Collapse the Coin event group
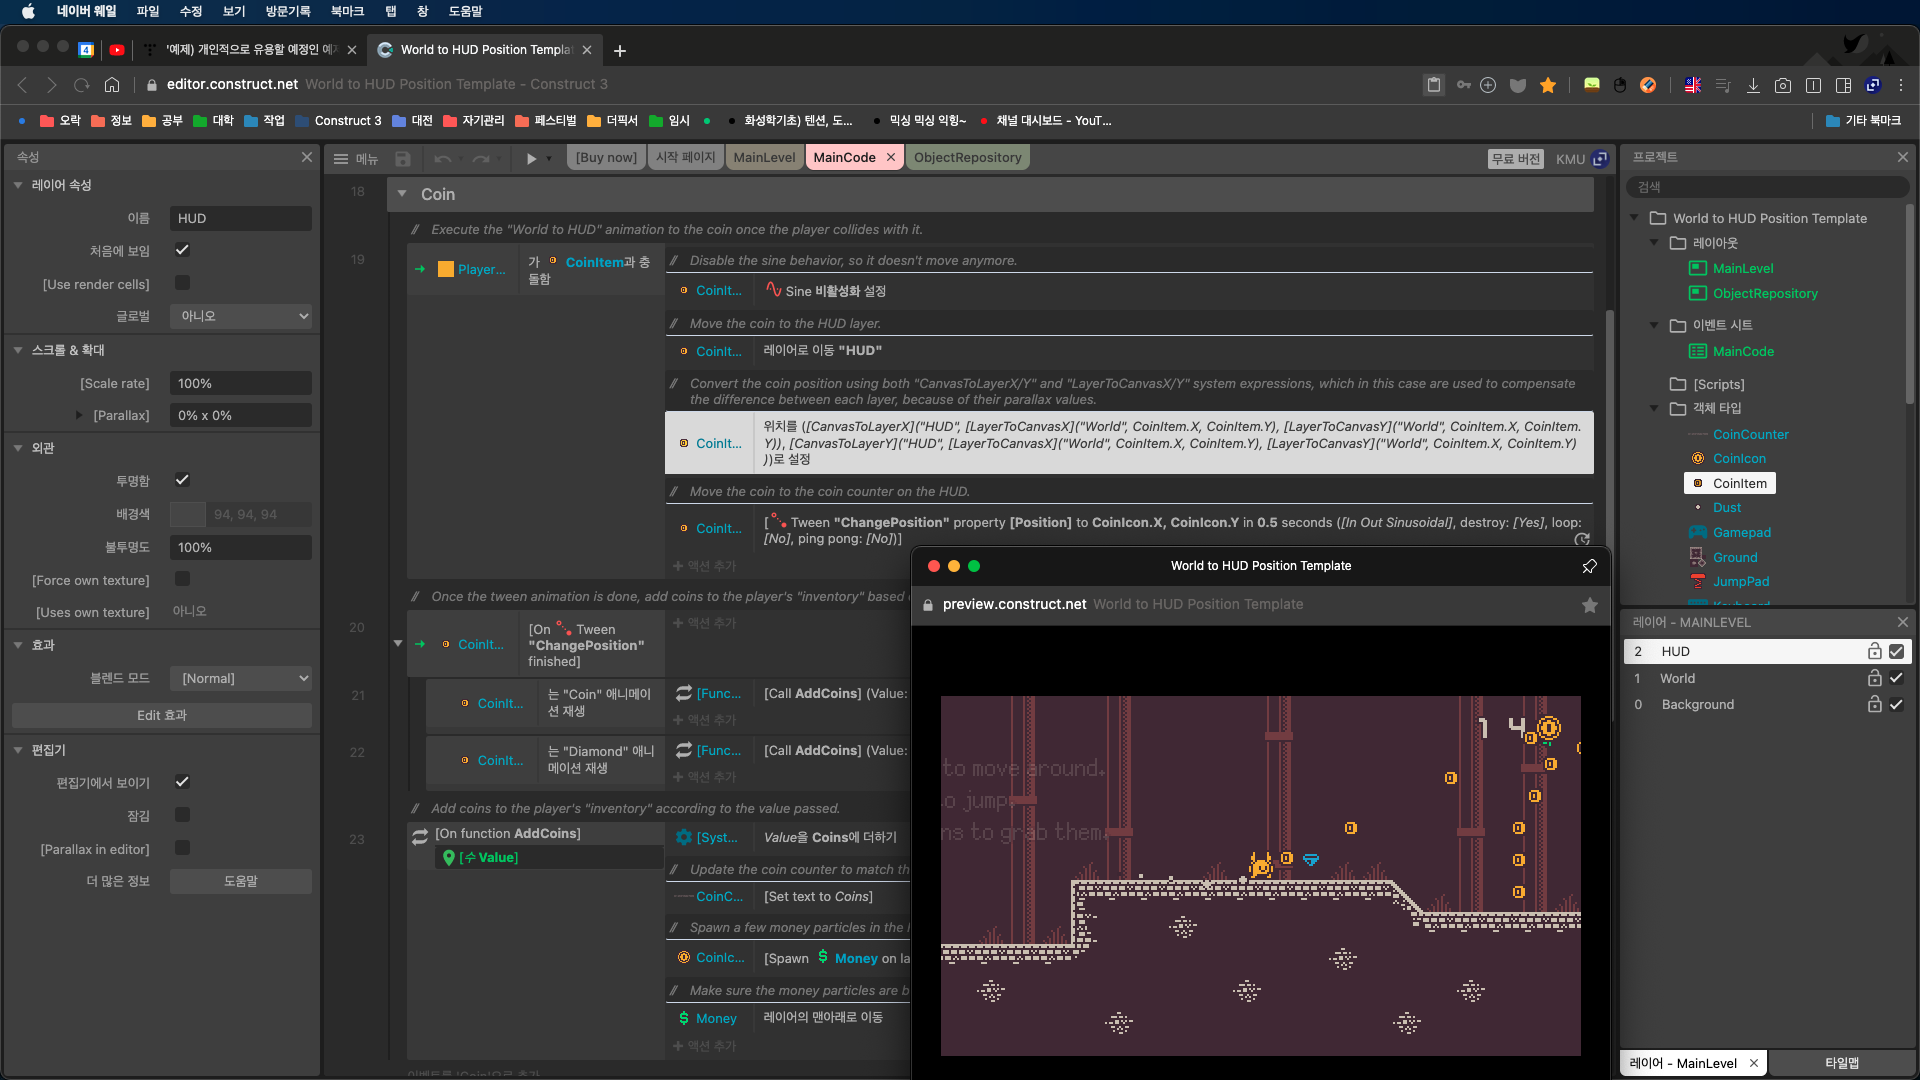This screenshot has height=1080, width=1920. [402, 194]
